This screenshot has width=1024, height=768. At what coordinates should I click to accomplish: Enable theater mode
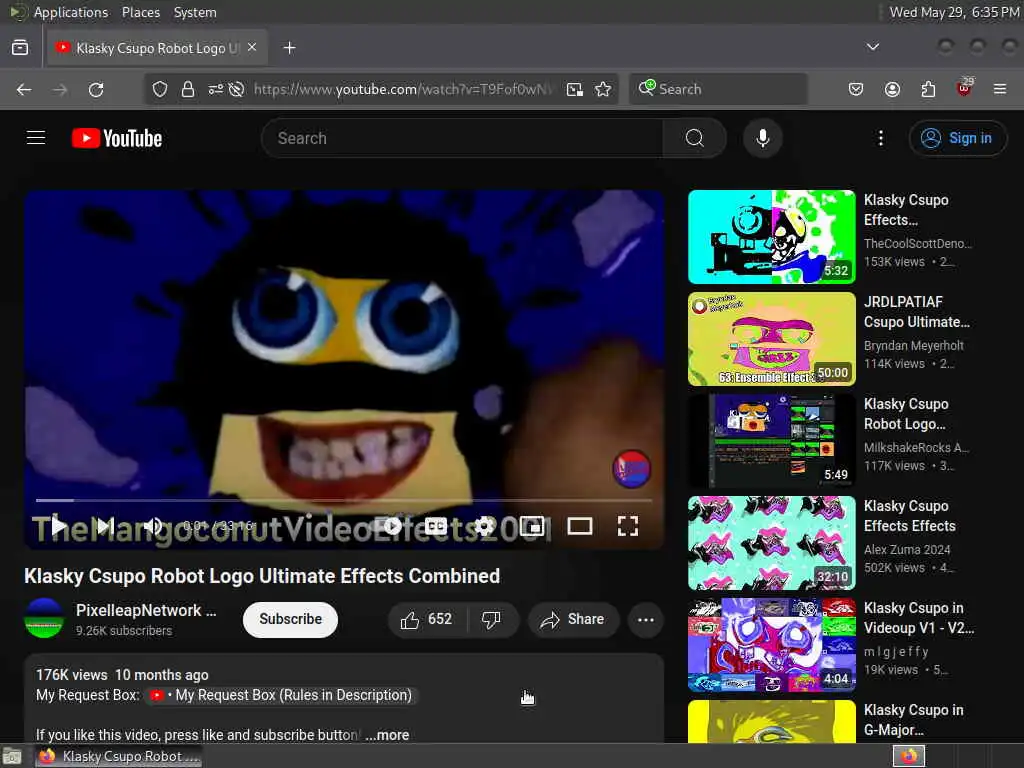tap(579, 526)
